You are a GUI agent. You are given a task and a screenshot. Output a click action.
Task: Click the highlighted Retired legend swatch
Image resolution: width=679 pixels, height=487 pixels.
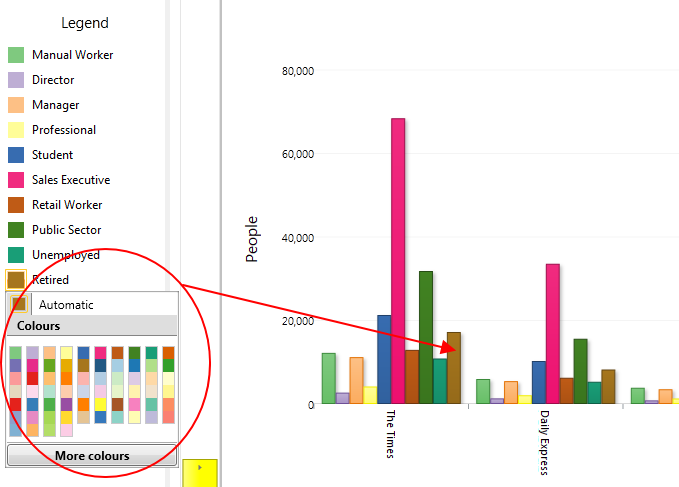16,280
